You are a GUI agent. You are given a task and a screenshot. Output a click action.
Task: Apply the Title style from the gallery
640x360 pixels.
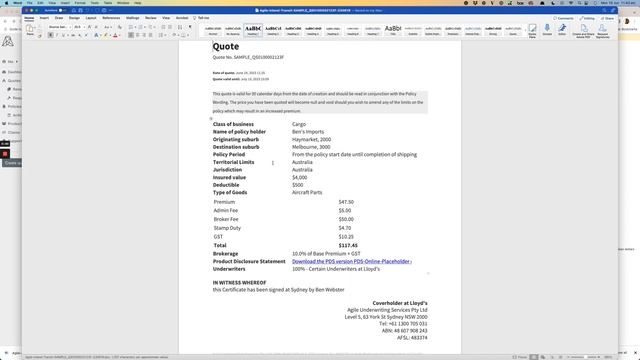point(393,30)
